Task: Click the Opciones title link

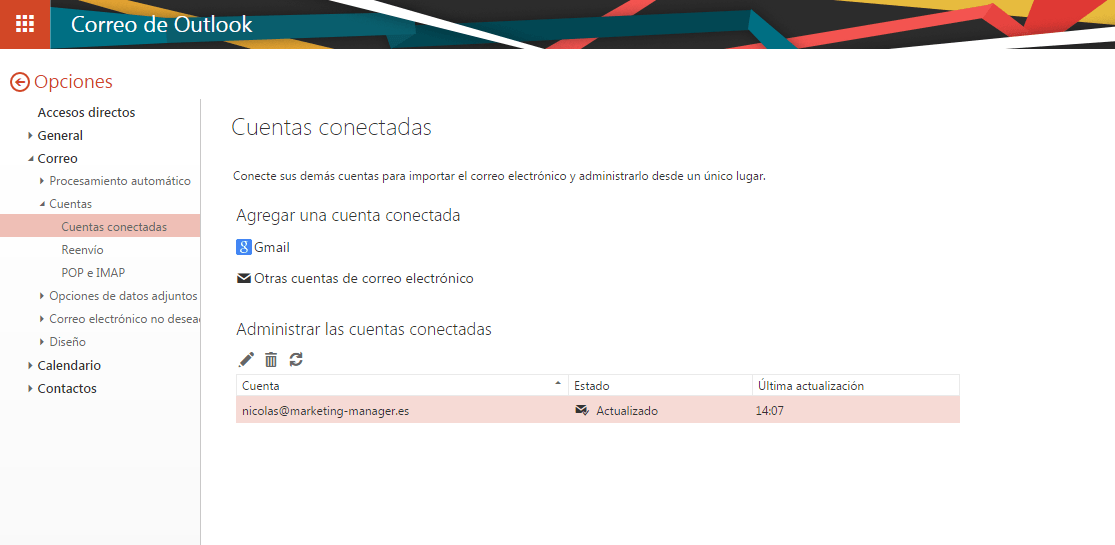Action: tap(73, 82)
